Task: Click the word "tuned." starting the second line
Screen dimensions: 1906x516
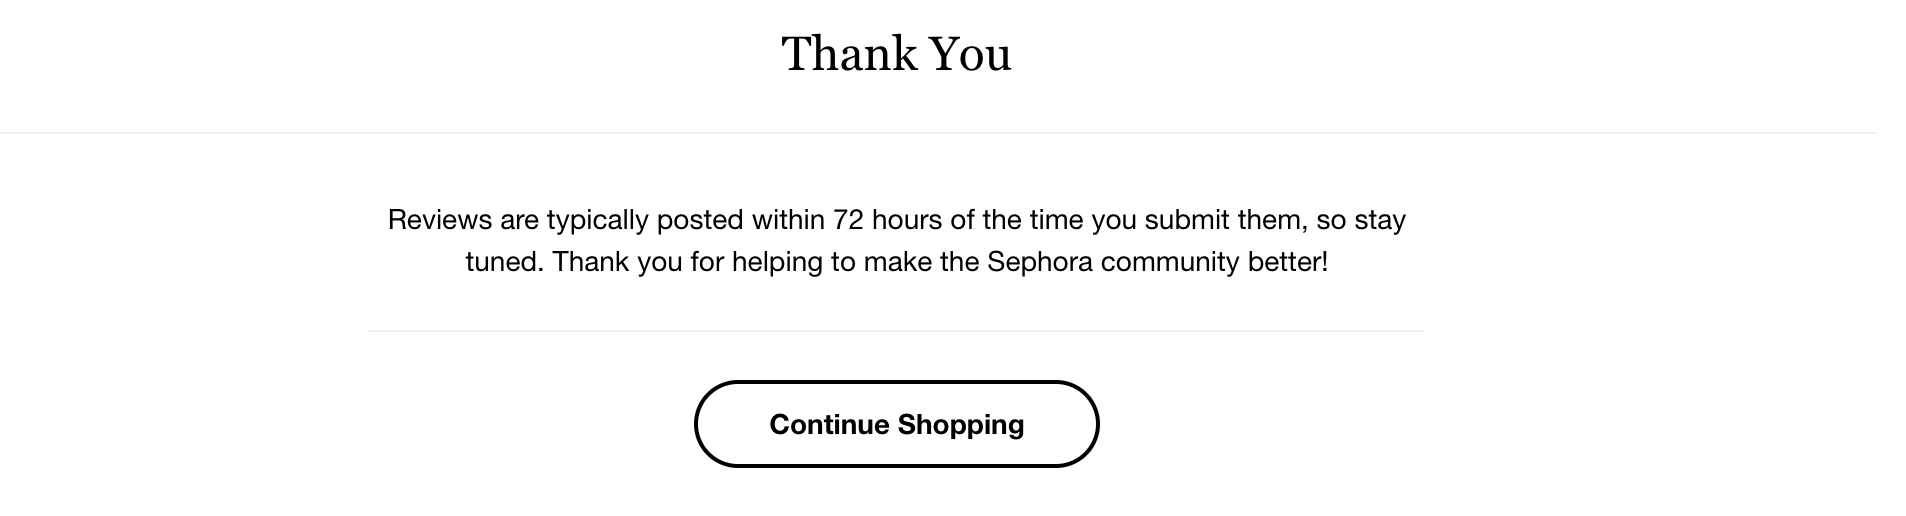Action: click(x=504, y=262)
